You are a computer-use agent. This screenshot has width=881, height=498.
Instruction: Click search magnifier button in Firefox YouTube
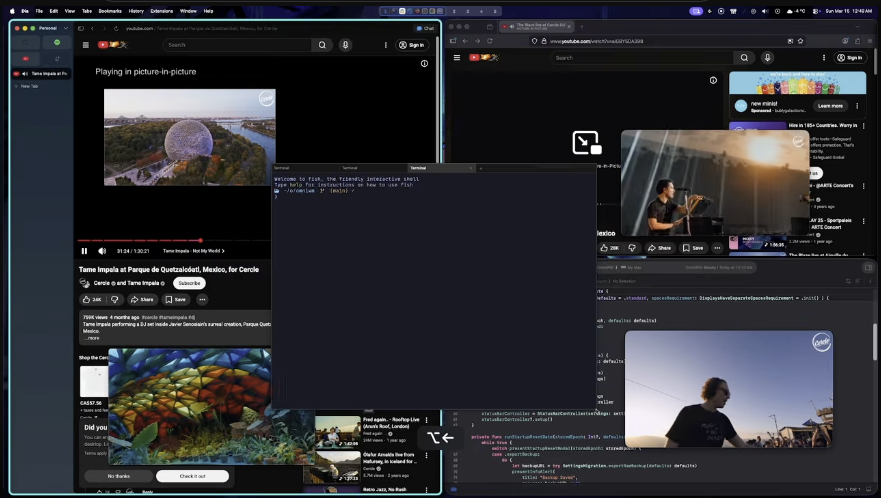click(x=744, y=57)
